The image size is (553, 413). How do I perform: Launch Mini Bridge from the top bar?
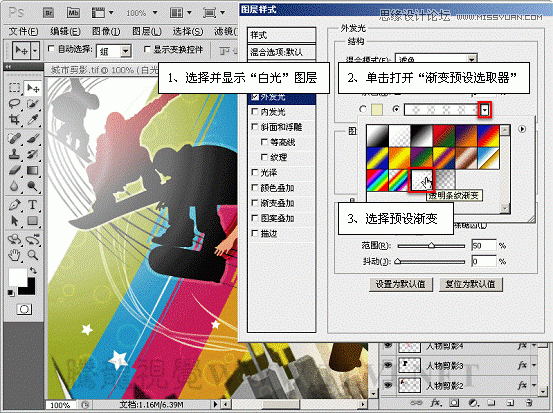pos(73,13)
